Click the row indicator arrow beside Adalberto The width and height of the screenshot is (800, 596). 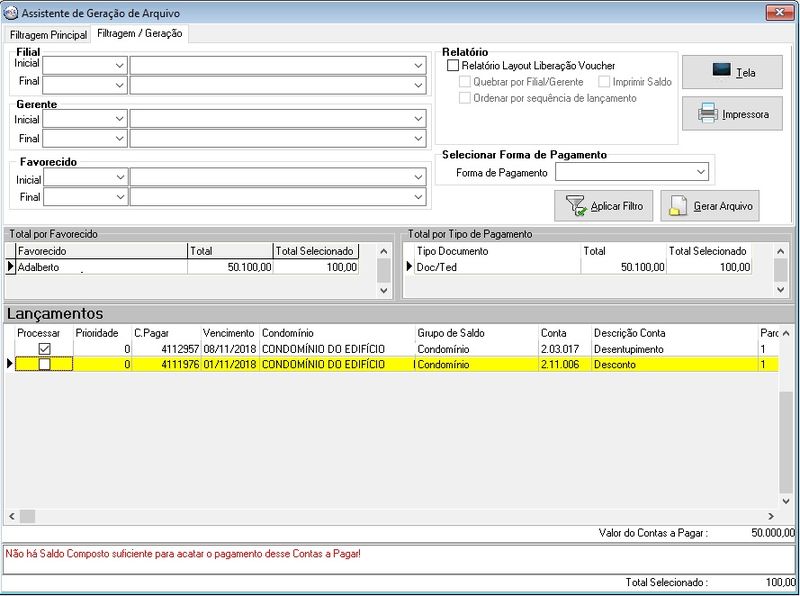pyautogui.click(x=11, y=267)
